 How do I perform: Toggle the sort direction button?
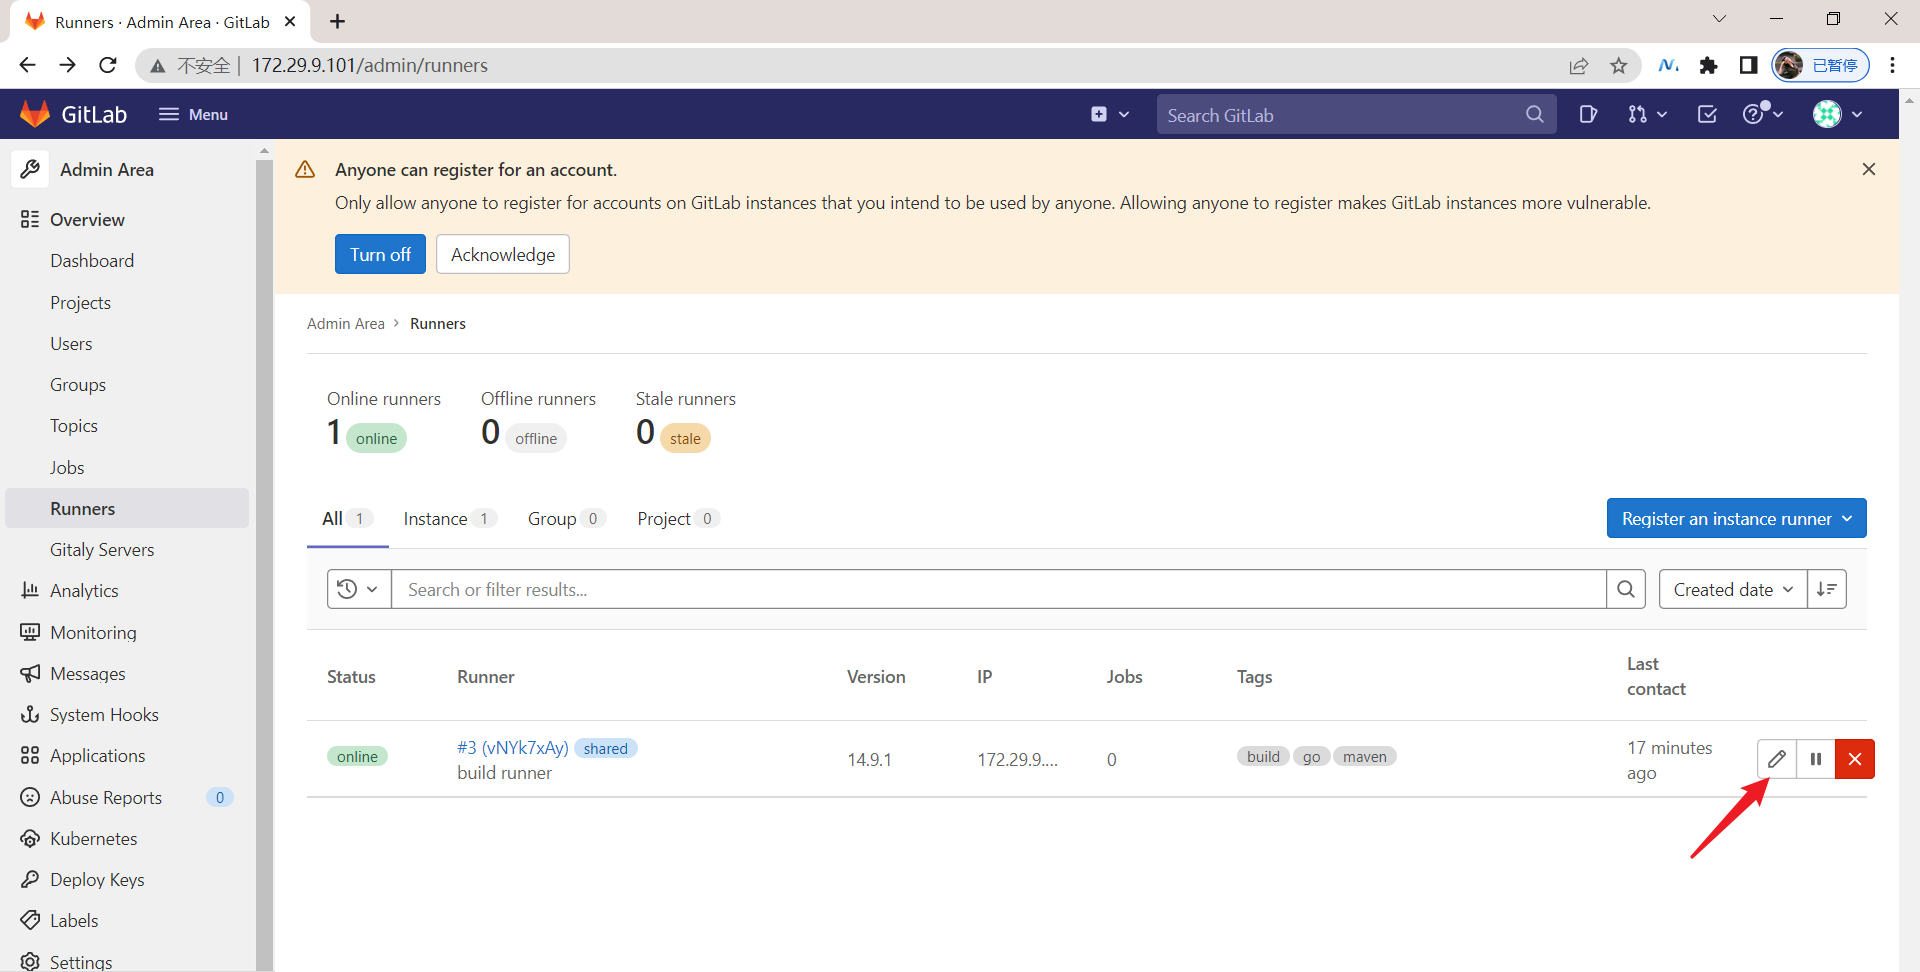1827,589
